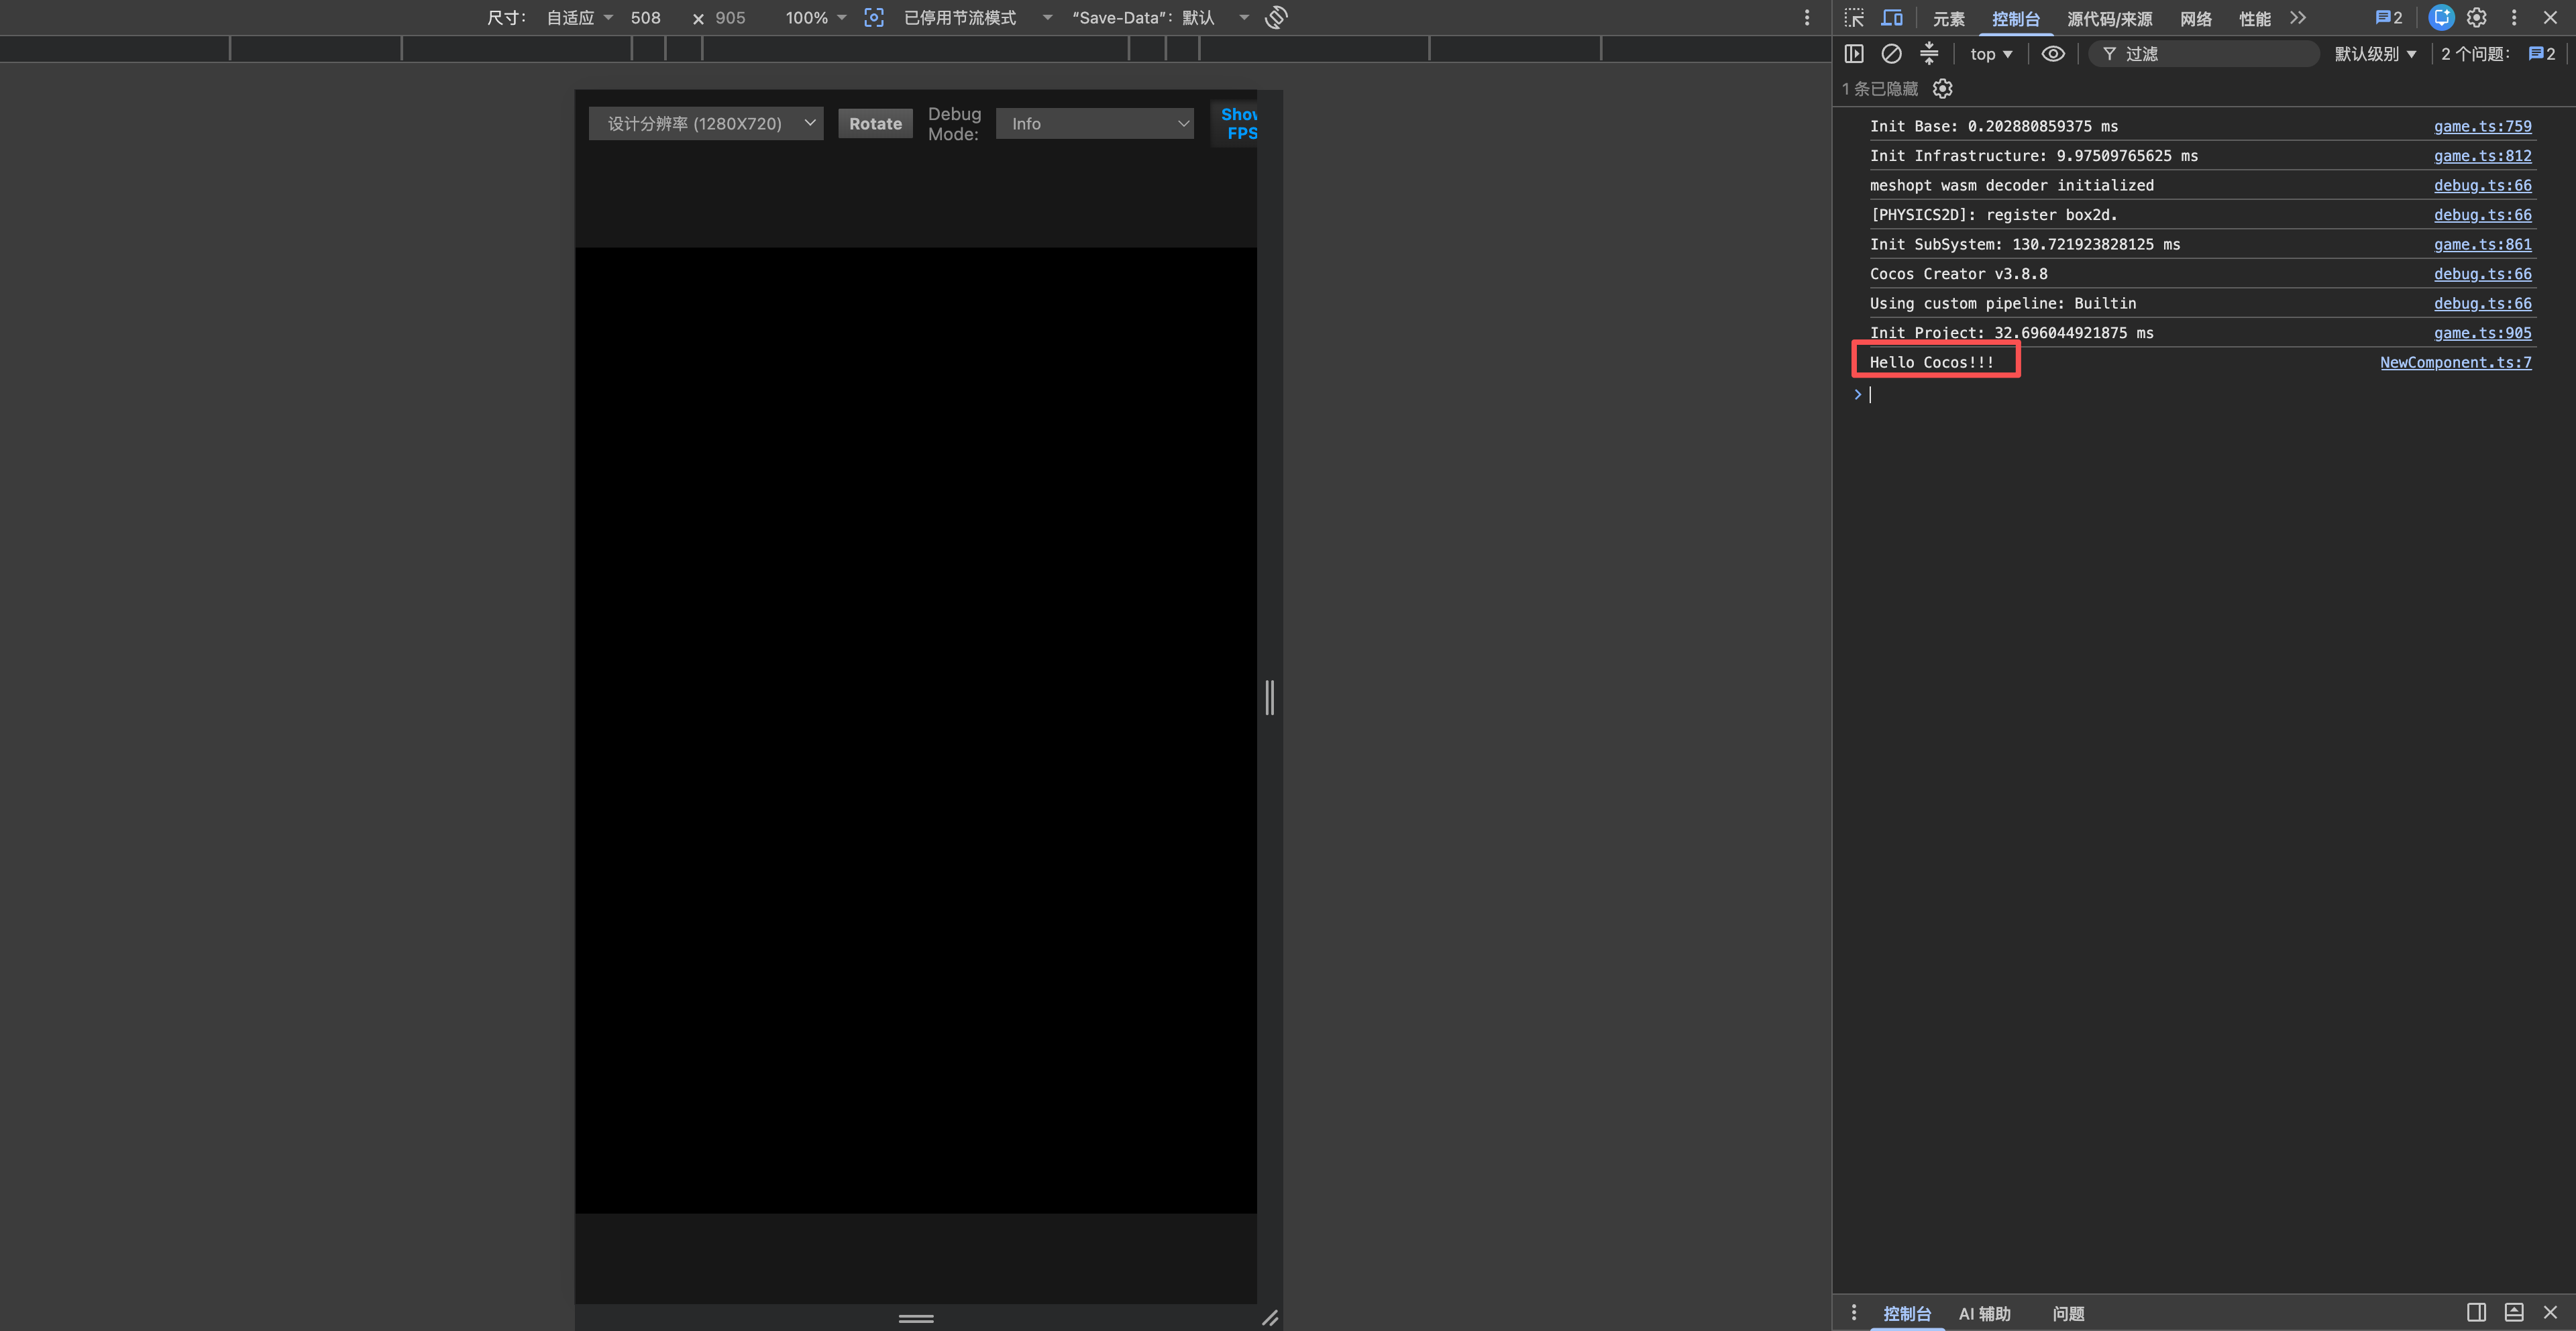
Task: Toggle the console sidebar icon
Action: (x=1854, y=54)
